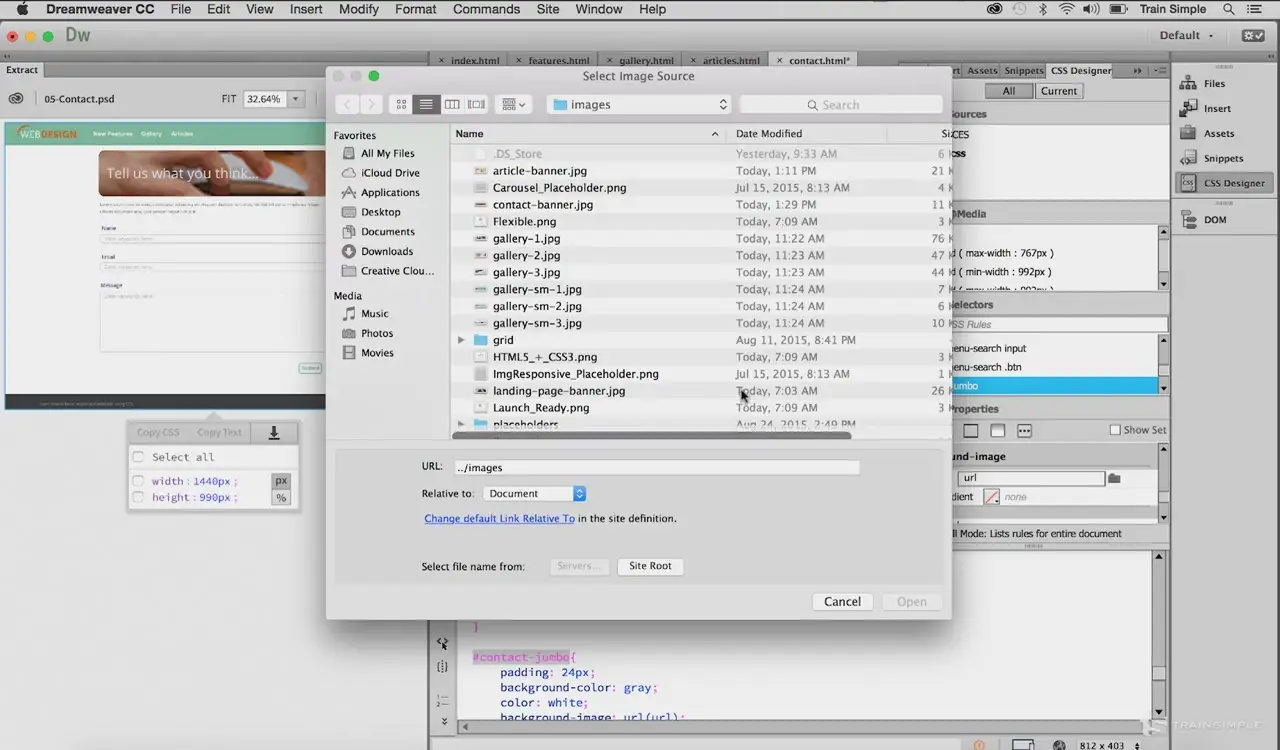
Task: Open Change default Link Relative To link
Action: point(499,518)
